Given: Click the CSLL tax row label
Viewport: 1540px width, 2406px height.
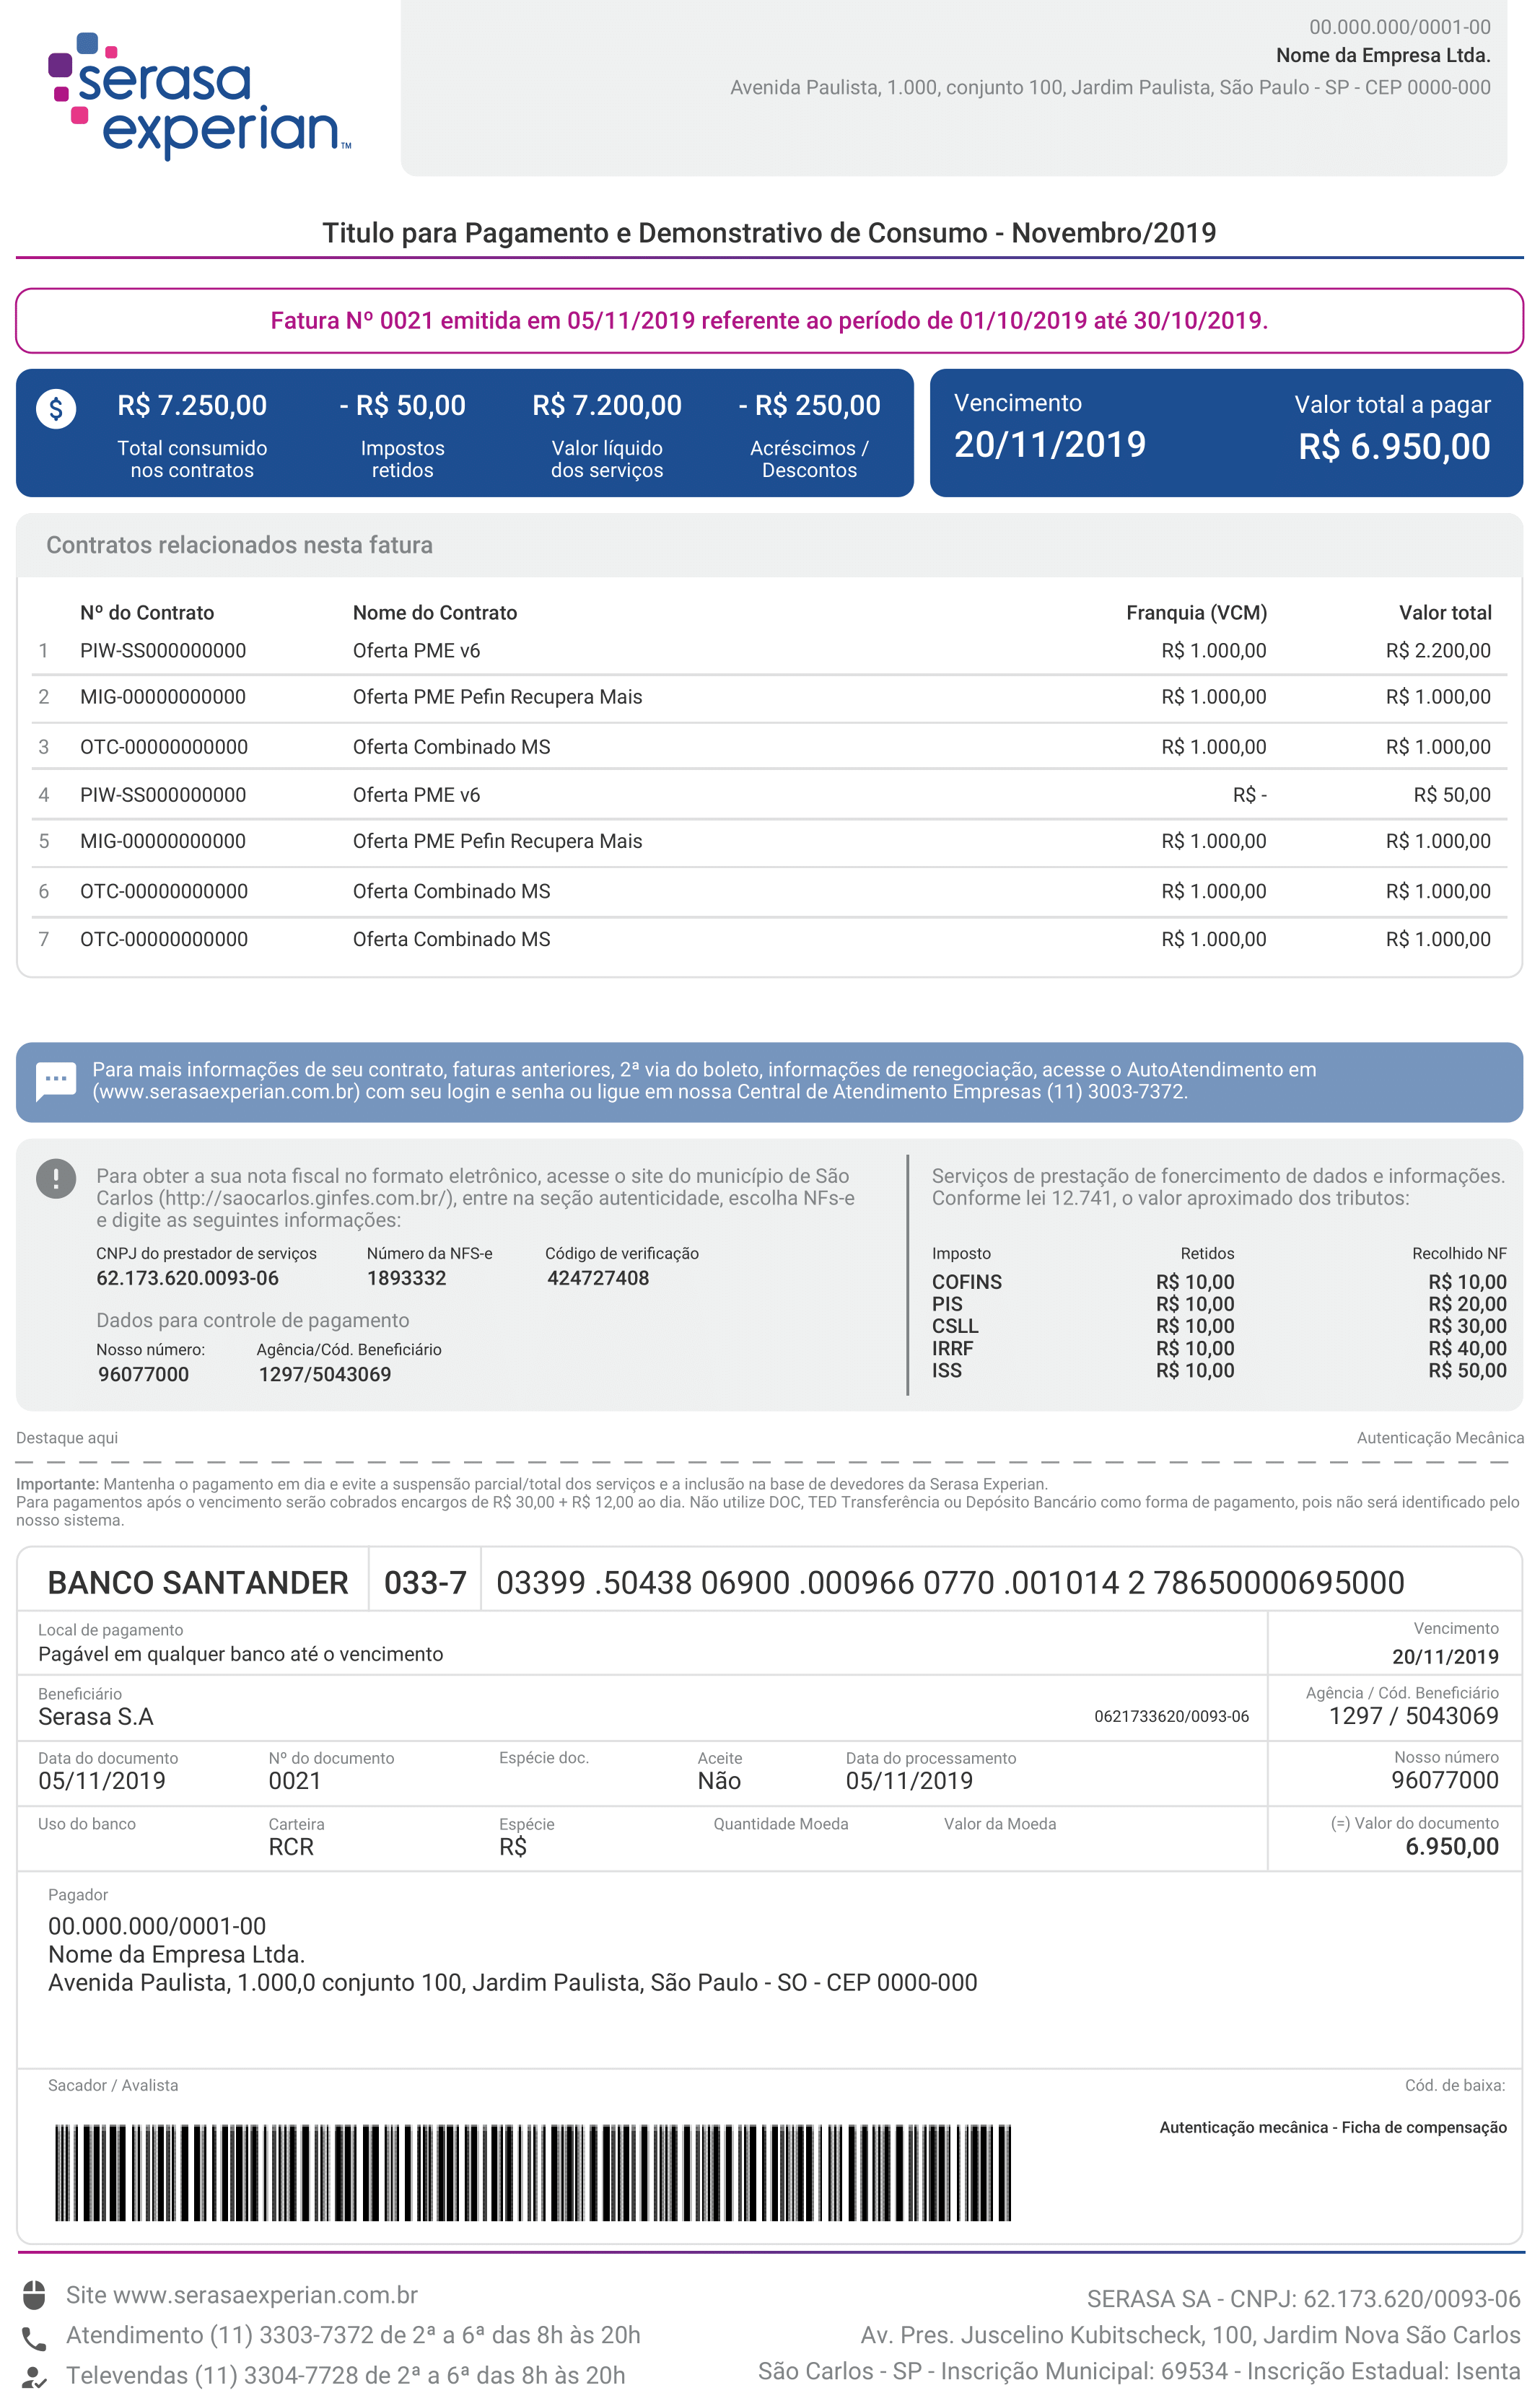Looking at the screenshot, I should (955, 1326).
